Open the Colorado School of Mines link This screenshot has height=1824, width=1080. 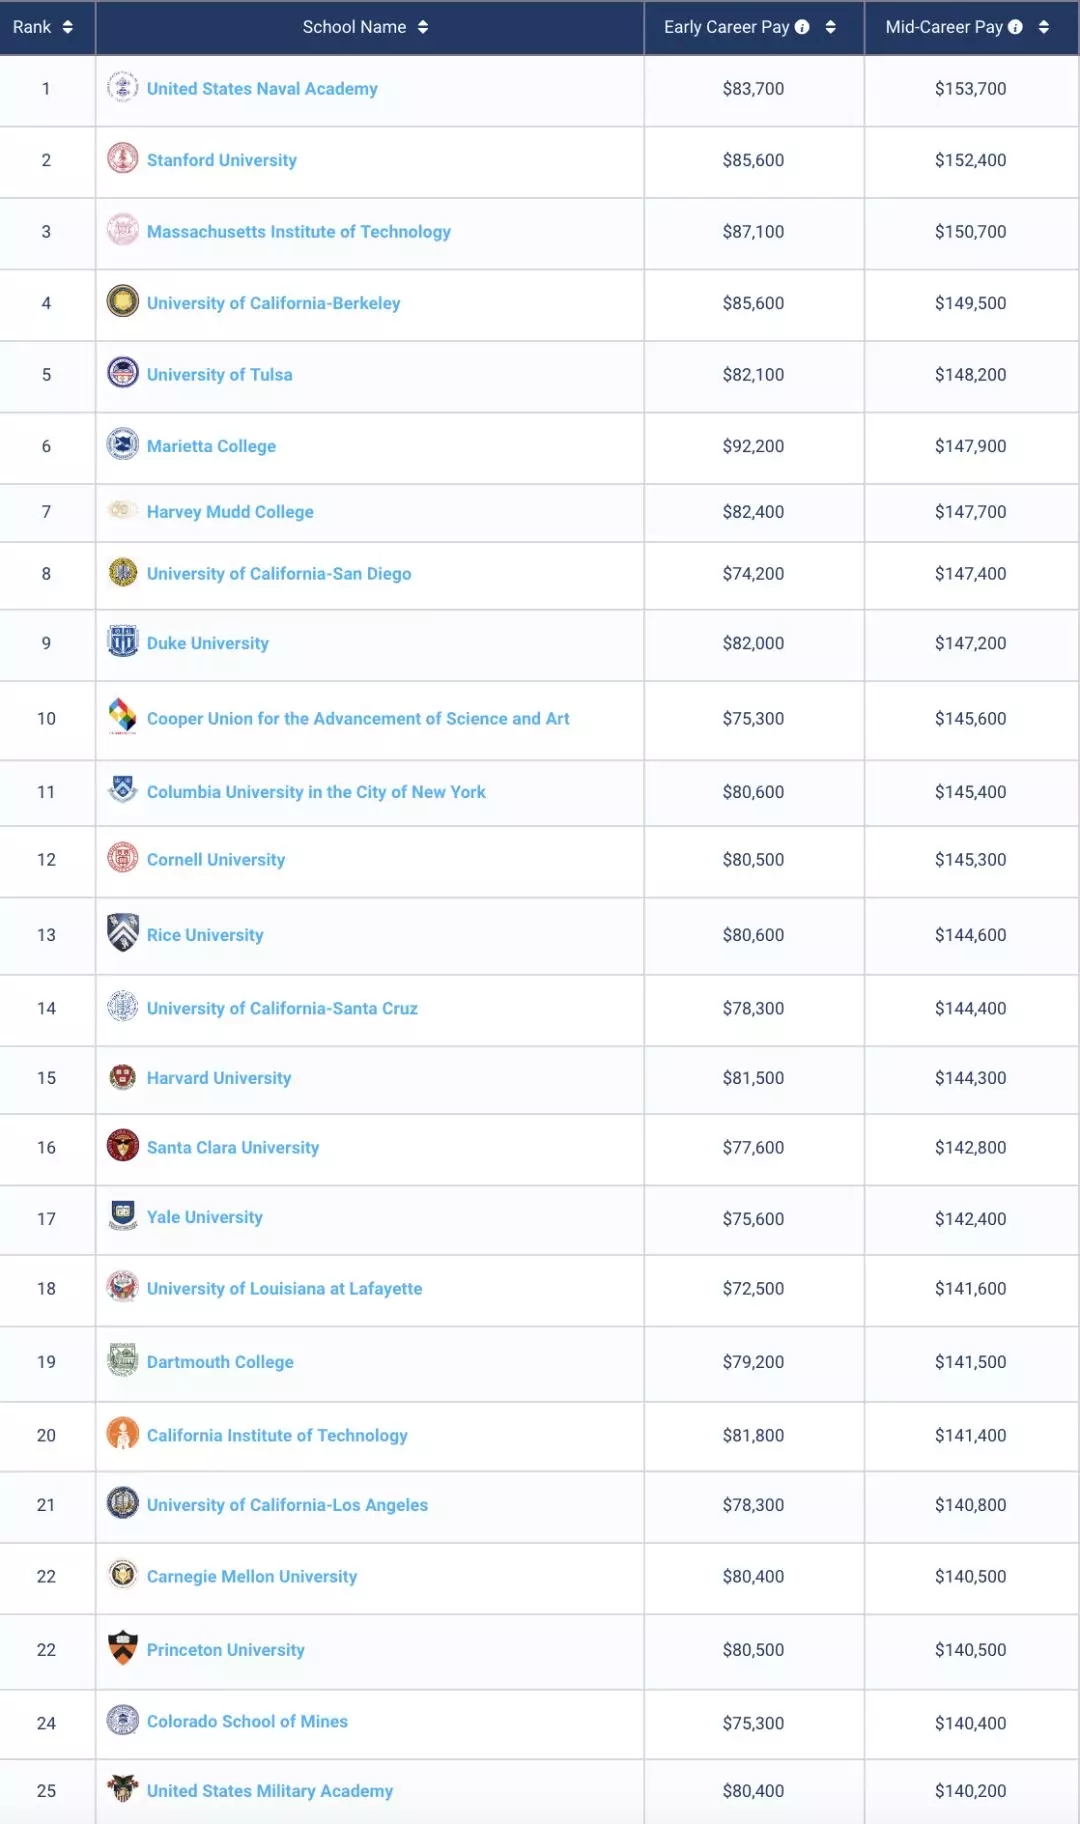pos(247,1721)
